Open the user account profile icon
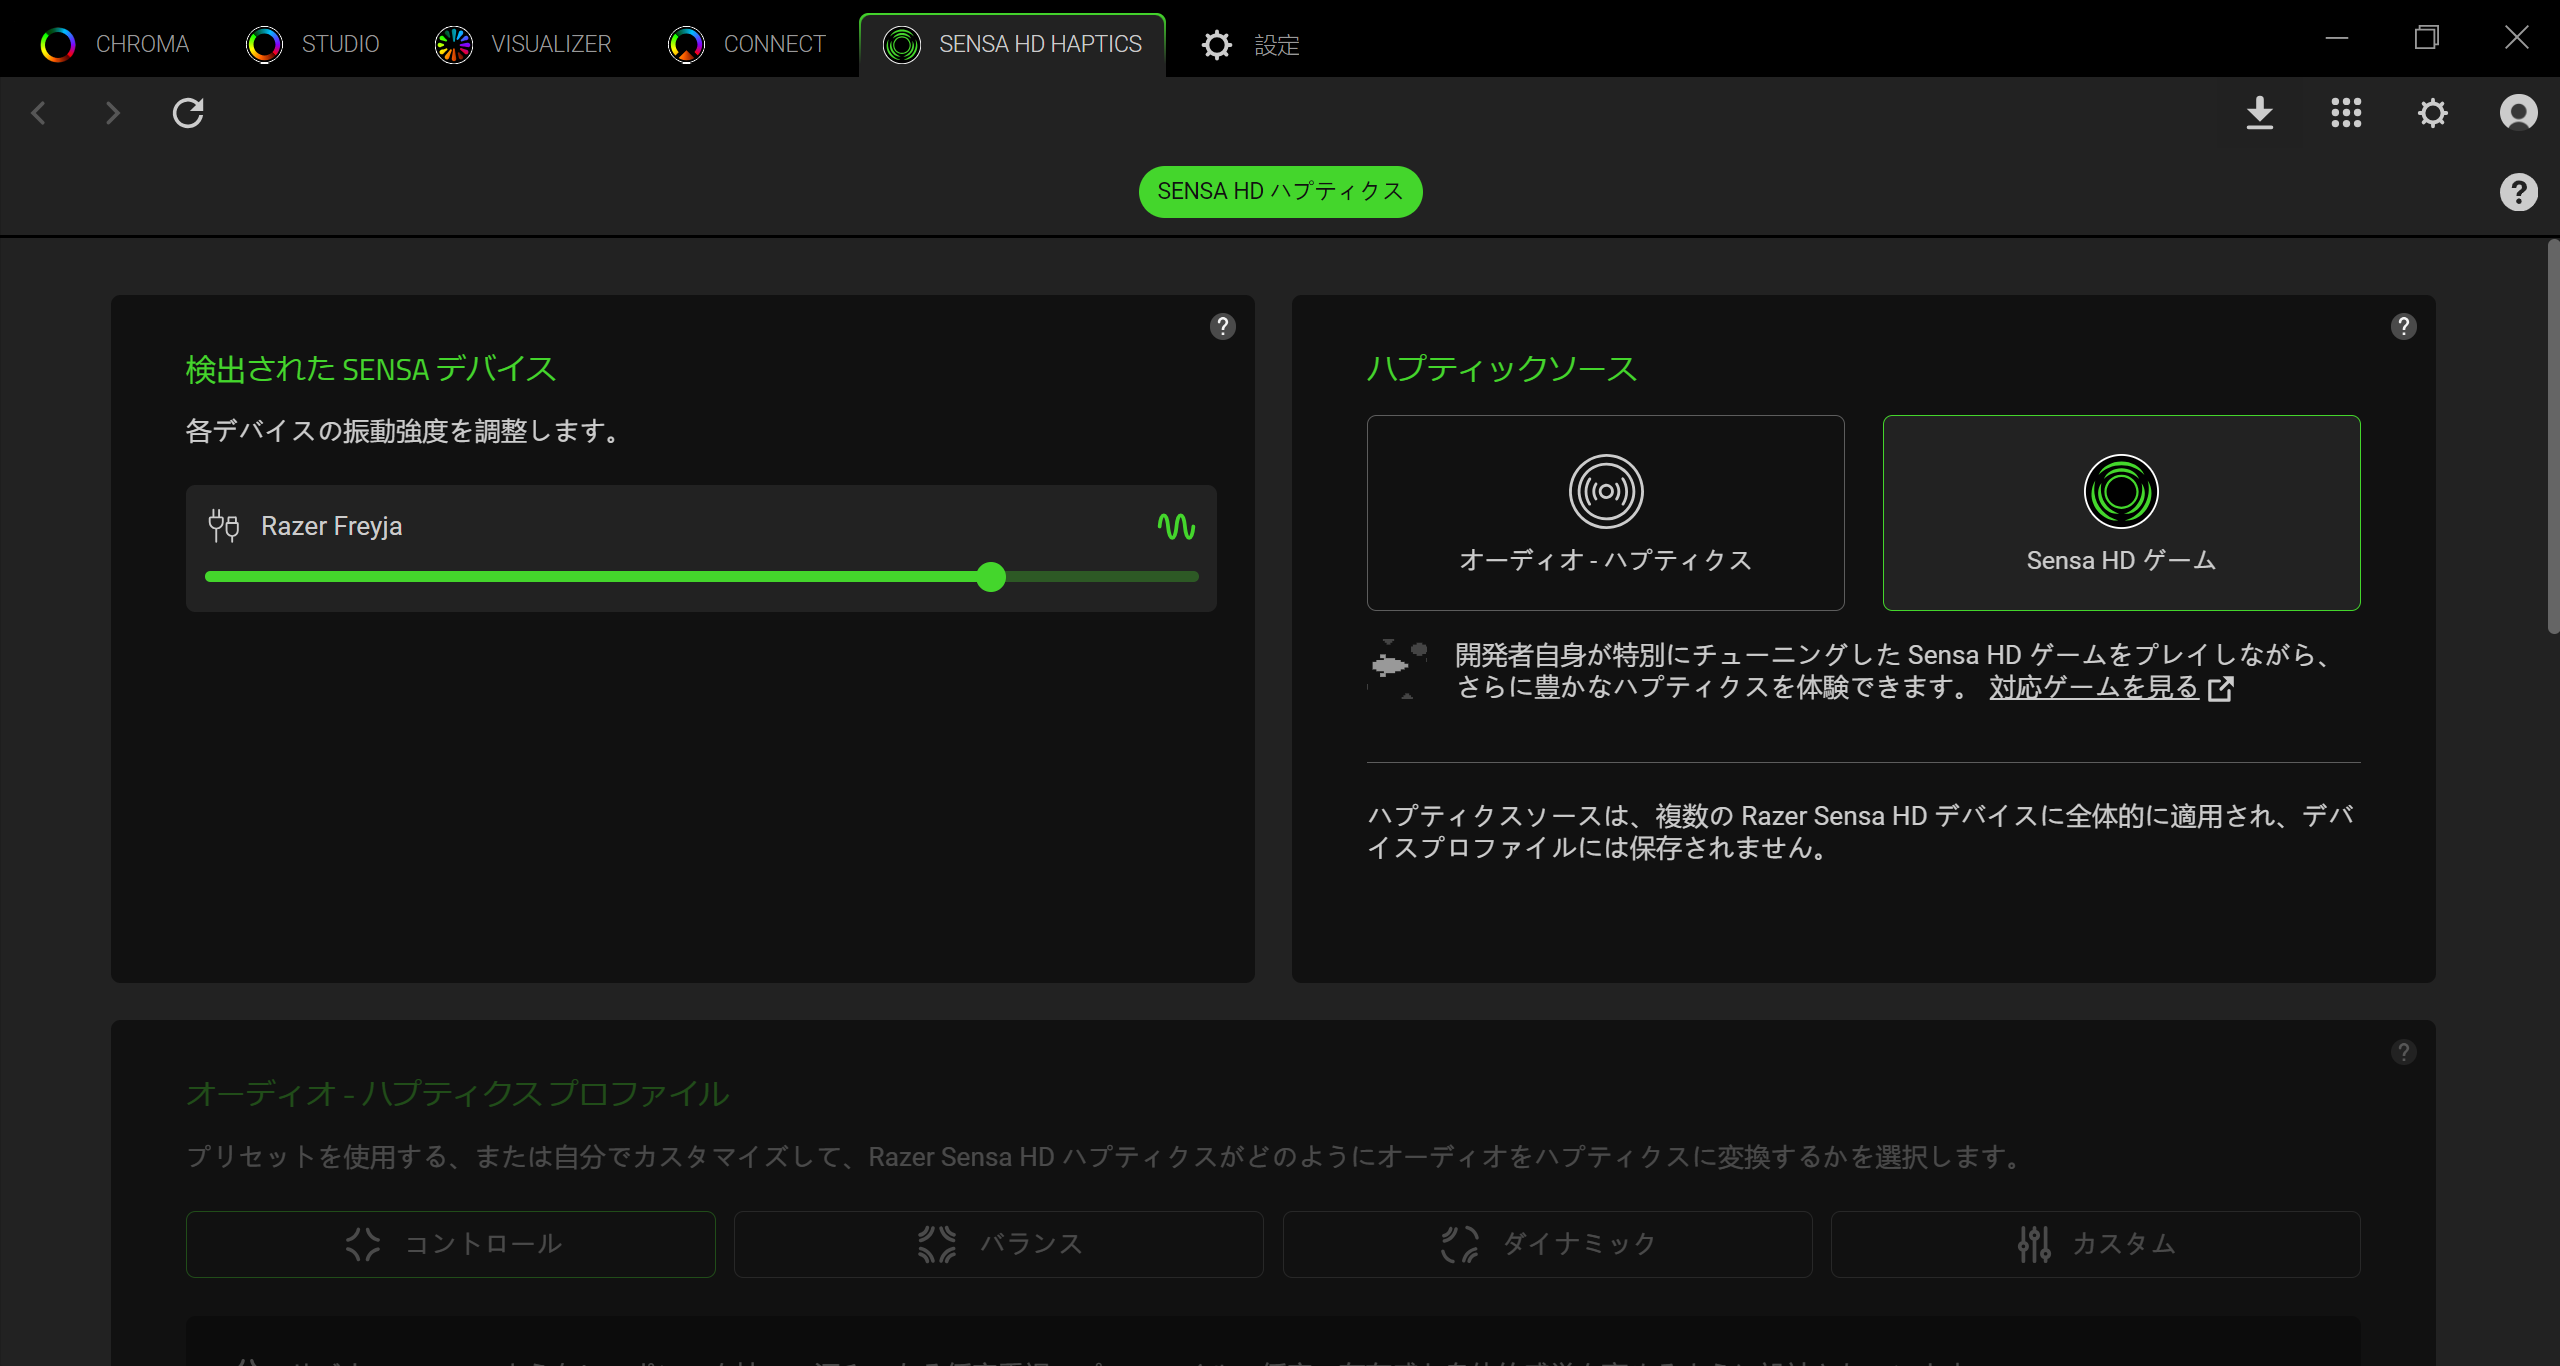The height and width of the screenshot is (1366, 2560). [2518, 113]
